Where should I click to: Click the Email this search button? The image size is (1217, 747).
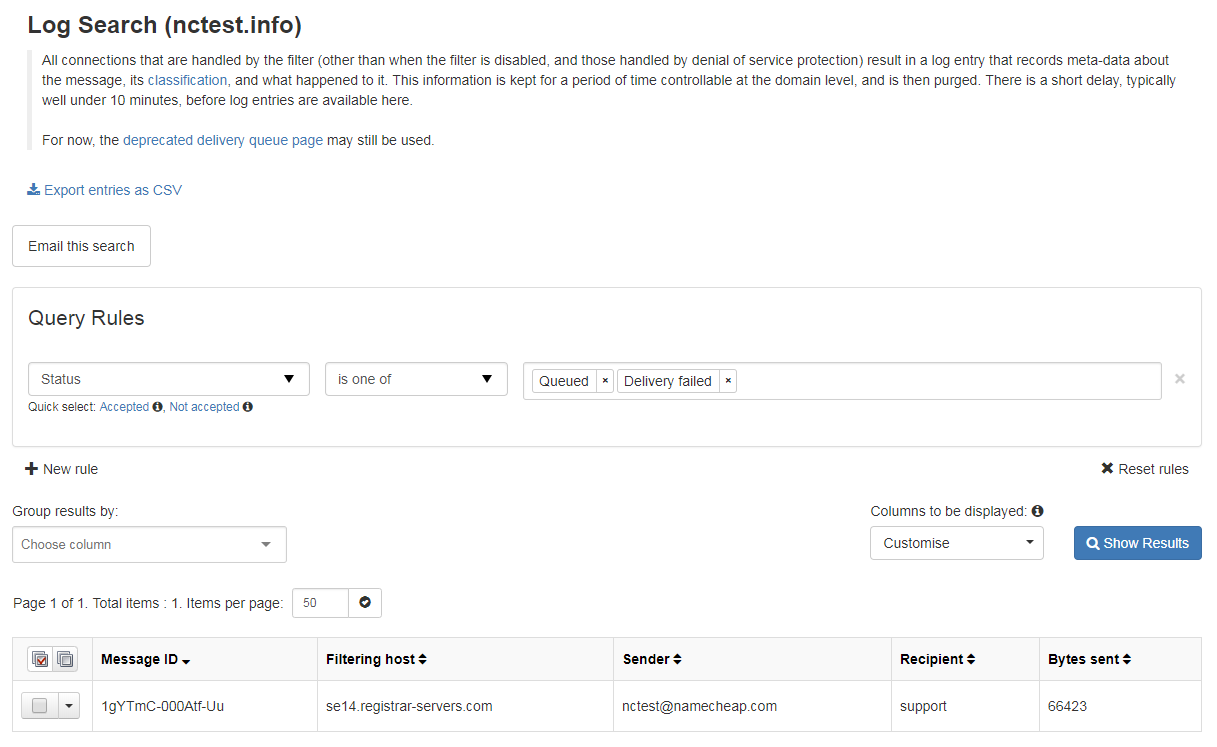click(81, 246)
